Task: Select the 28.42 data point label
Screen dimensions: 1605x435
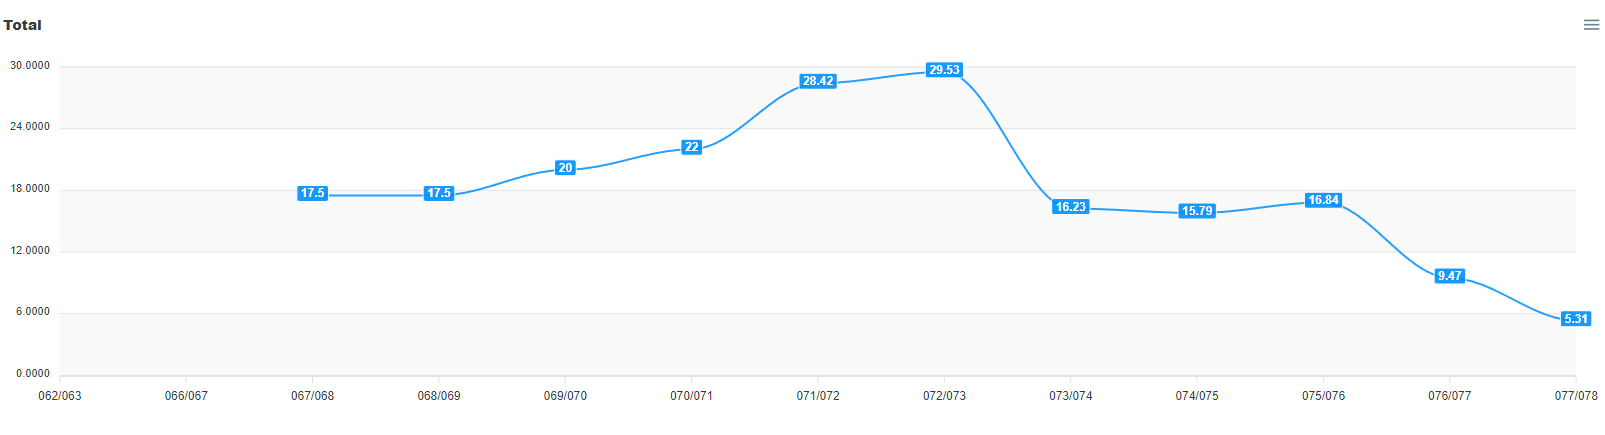Action: 818,81
